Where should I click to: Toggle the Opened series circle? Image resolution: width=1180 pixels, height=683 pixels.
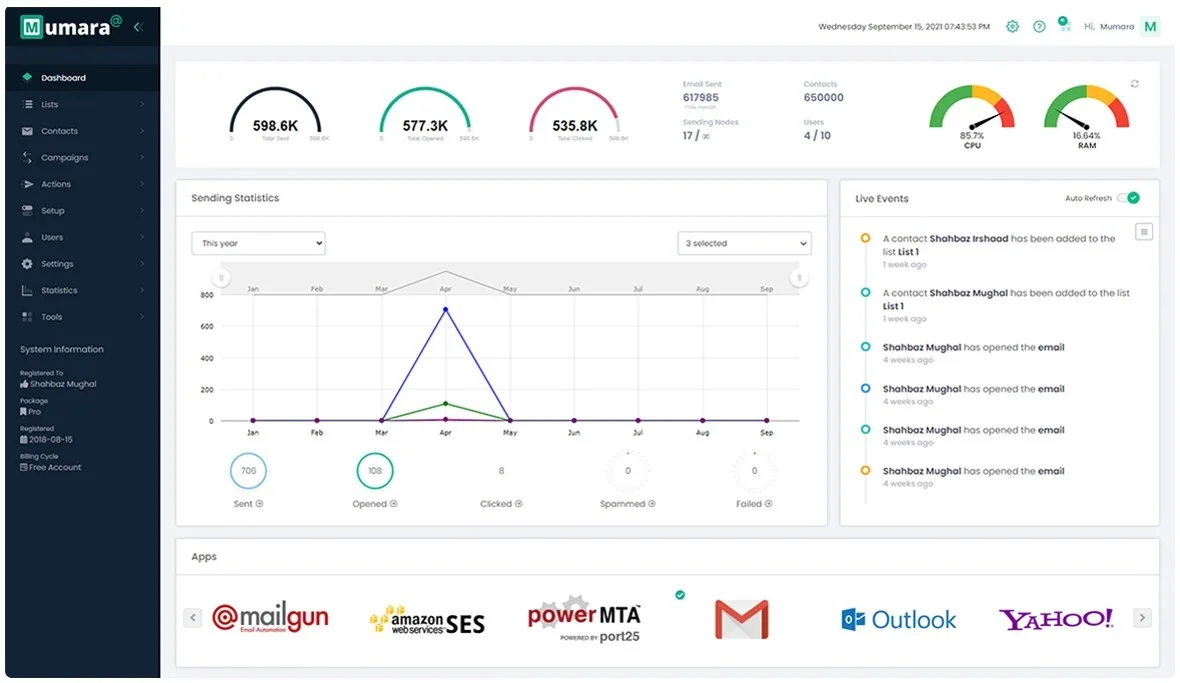375,471
